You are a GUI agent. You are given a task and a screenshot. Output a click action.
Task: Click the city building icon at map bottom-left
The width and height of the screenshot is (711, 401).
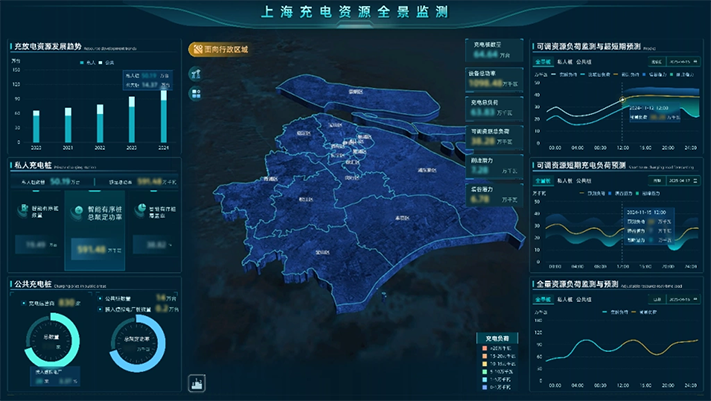click(x=196, y=382)
